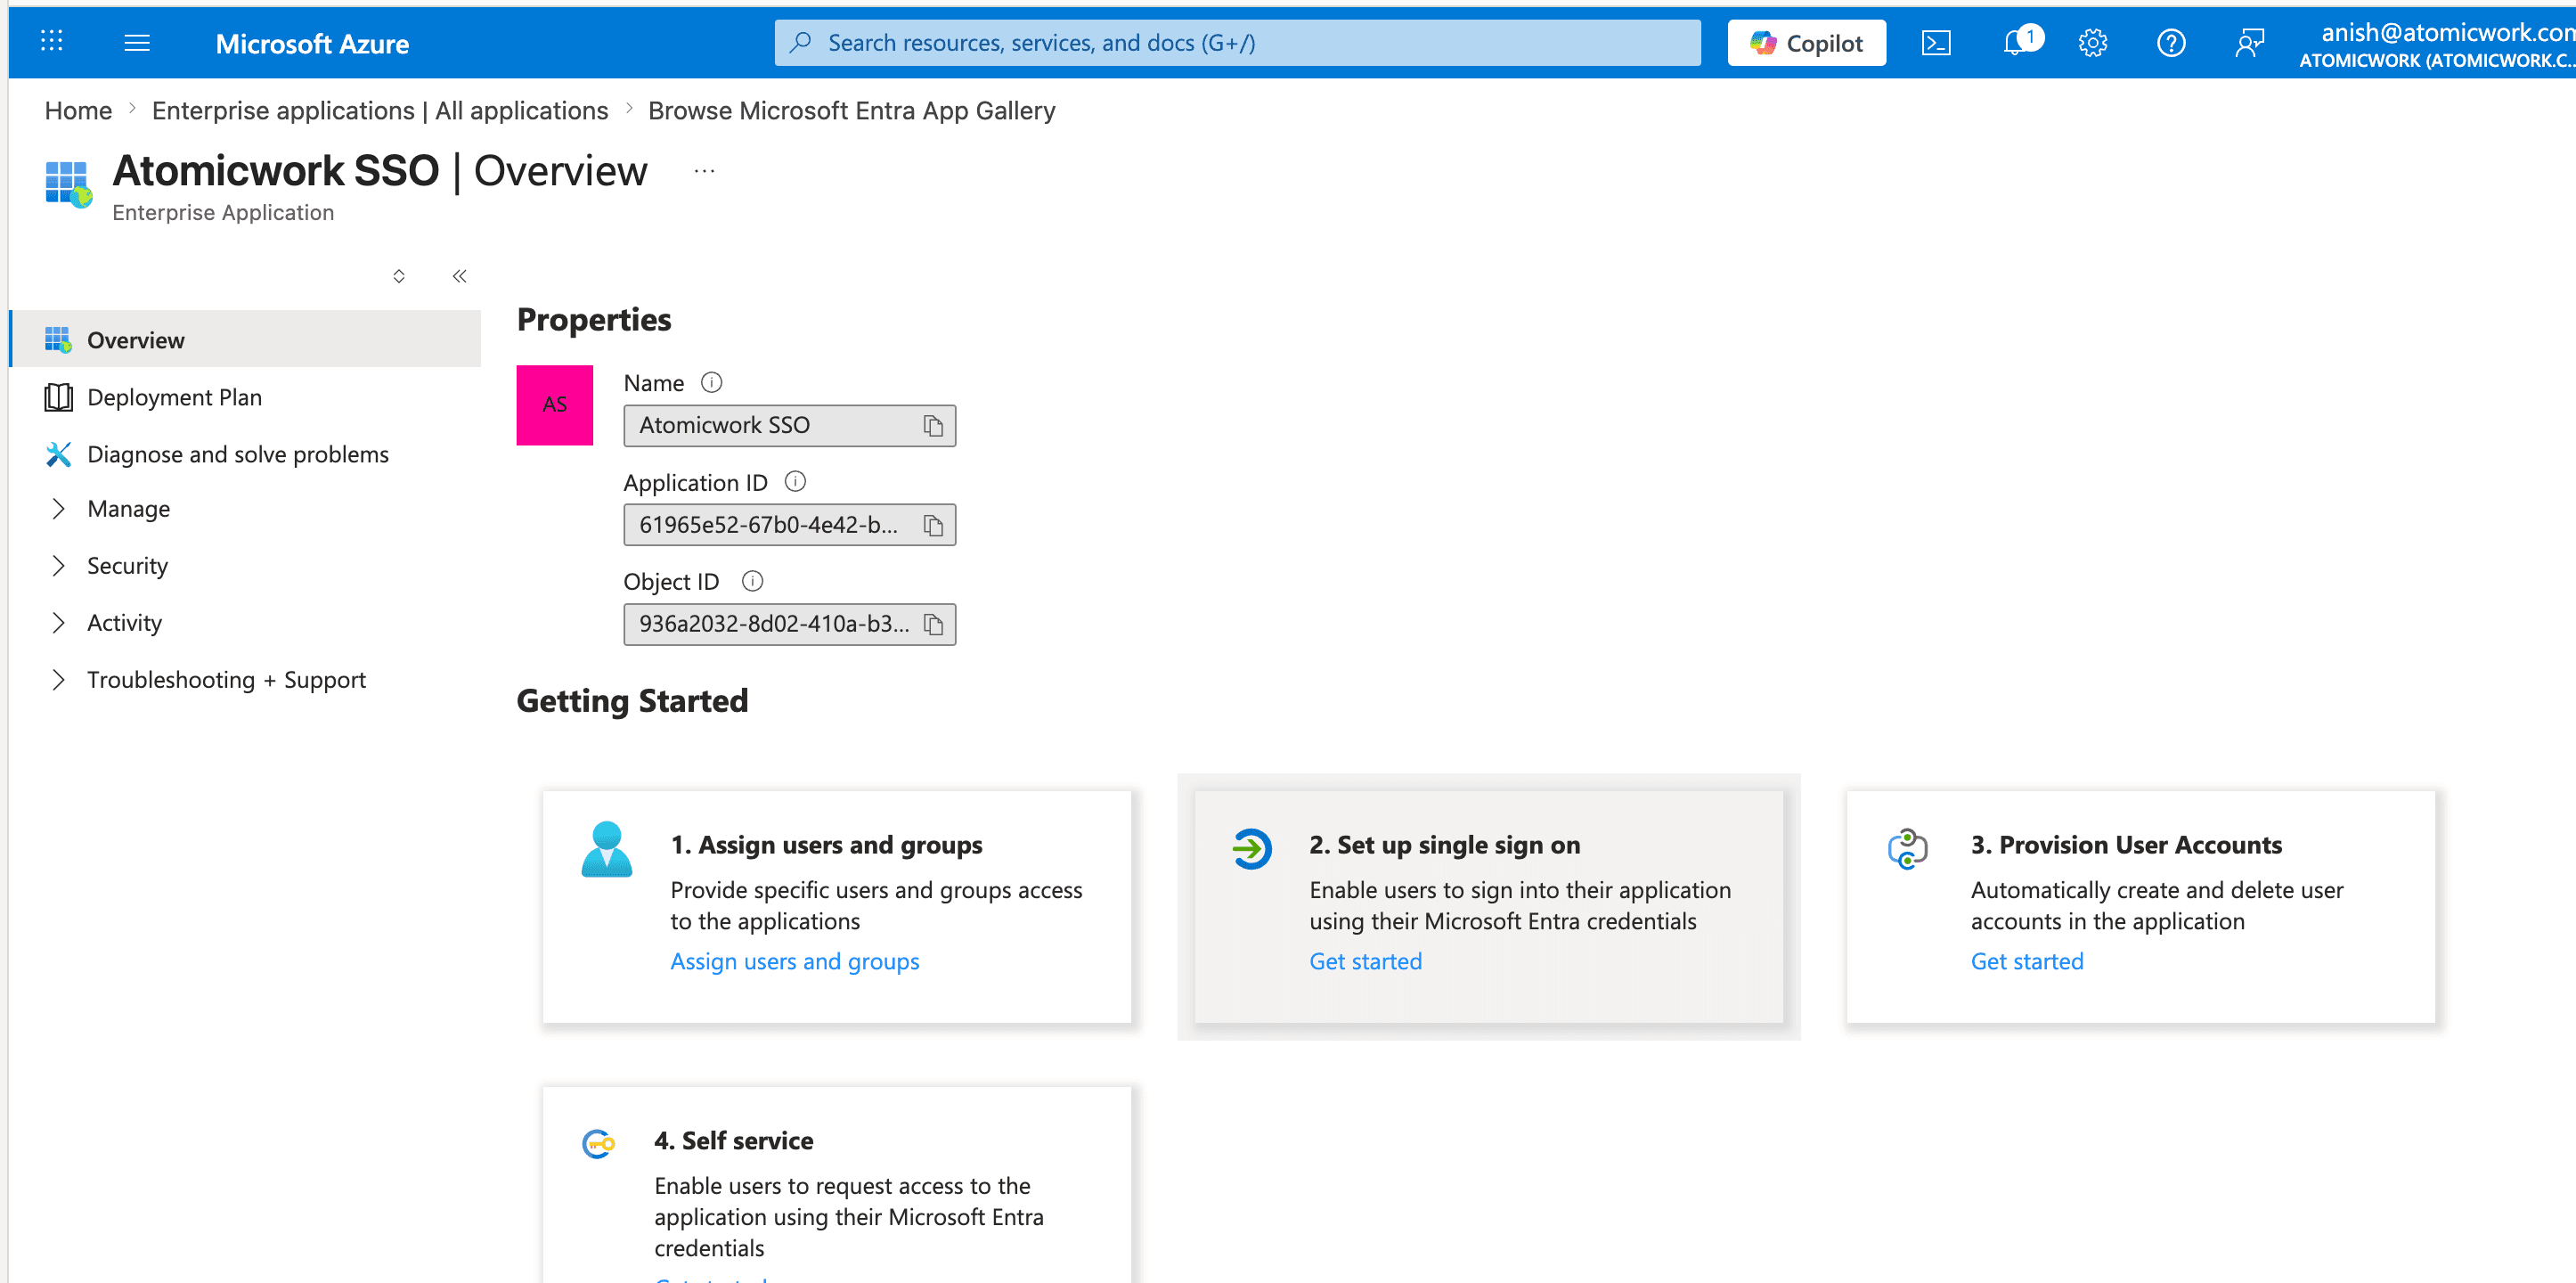Open the Provision User Accounts card
The image size is (2576, 1283).
(2141, 907)
